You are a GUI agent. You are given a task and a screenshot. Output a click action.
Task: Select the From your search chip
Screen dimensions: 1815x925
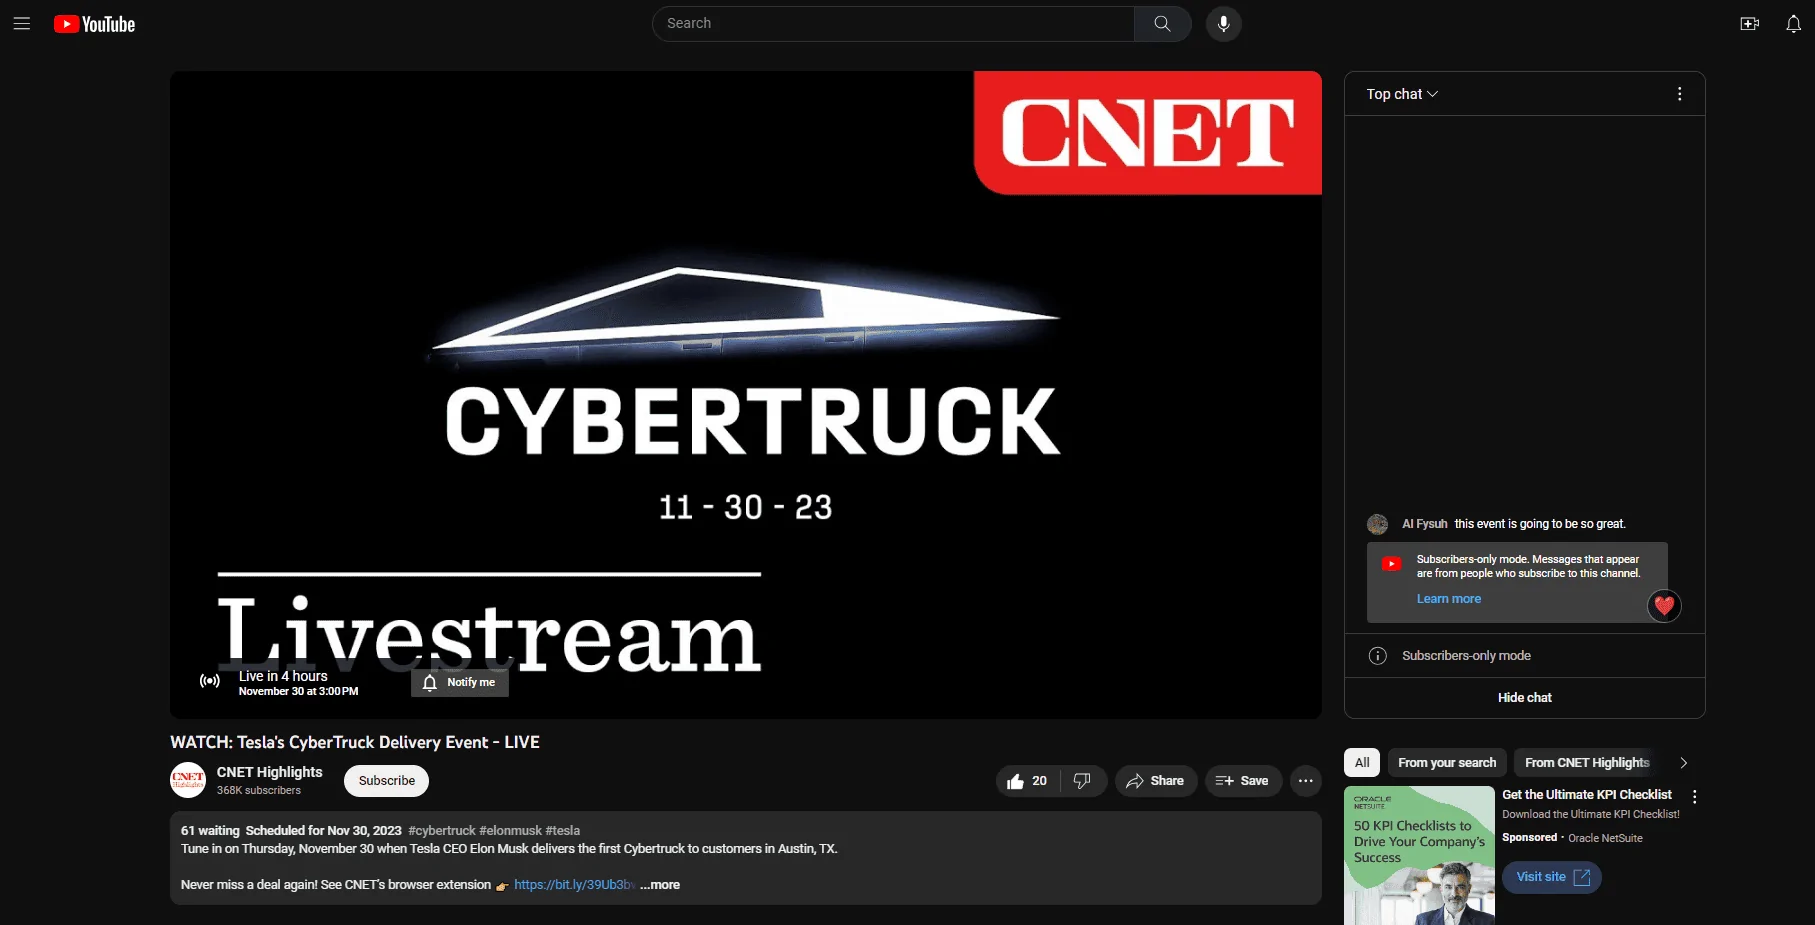1447,763
